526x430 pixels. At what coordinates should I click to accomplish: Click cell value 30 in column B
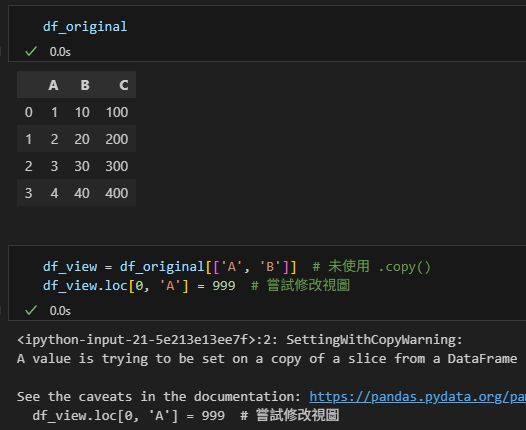[82, 166]
